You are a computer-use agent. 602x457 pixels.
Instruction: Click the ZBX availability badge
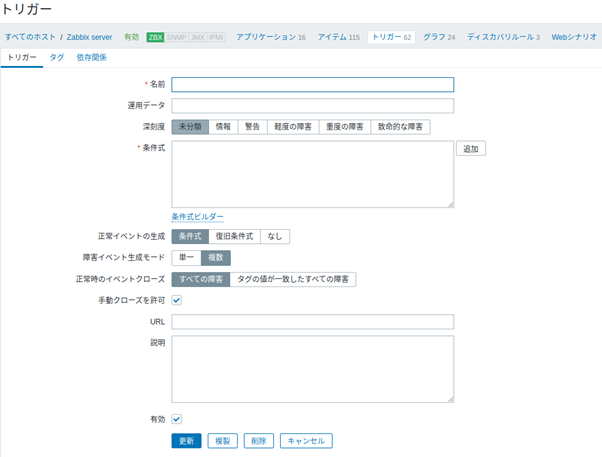pyautogui.click(x=155, y=37)
